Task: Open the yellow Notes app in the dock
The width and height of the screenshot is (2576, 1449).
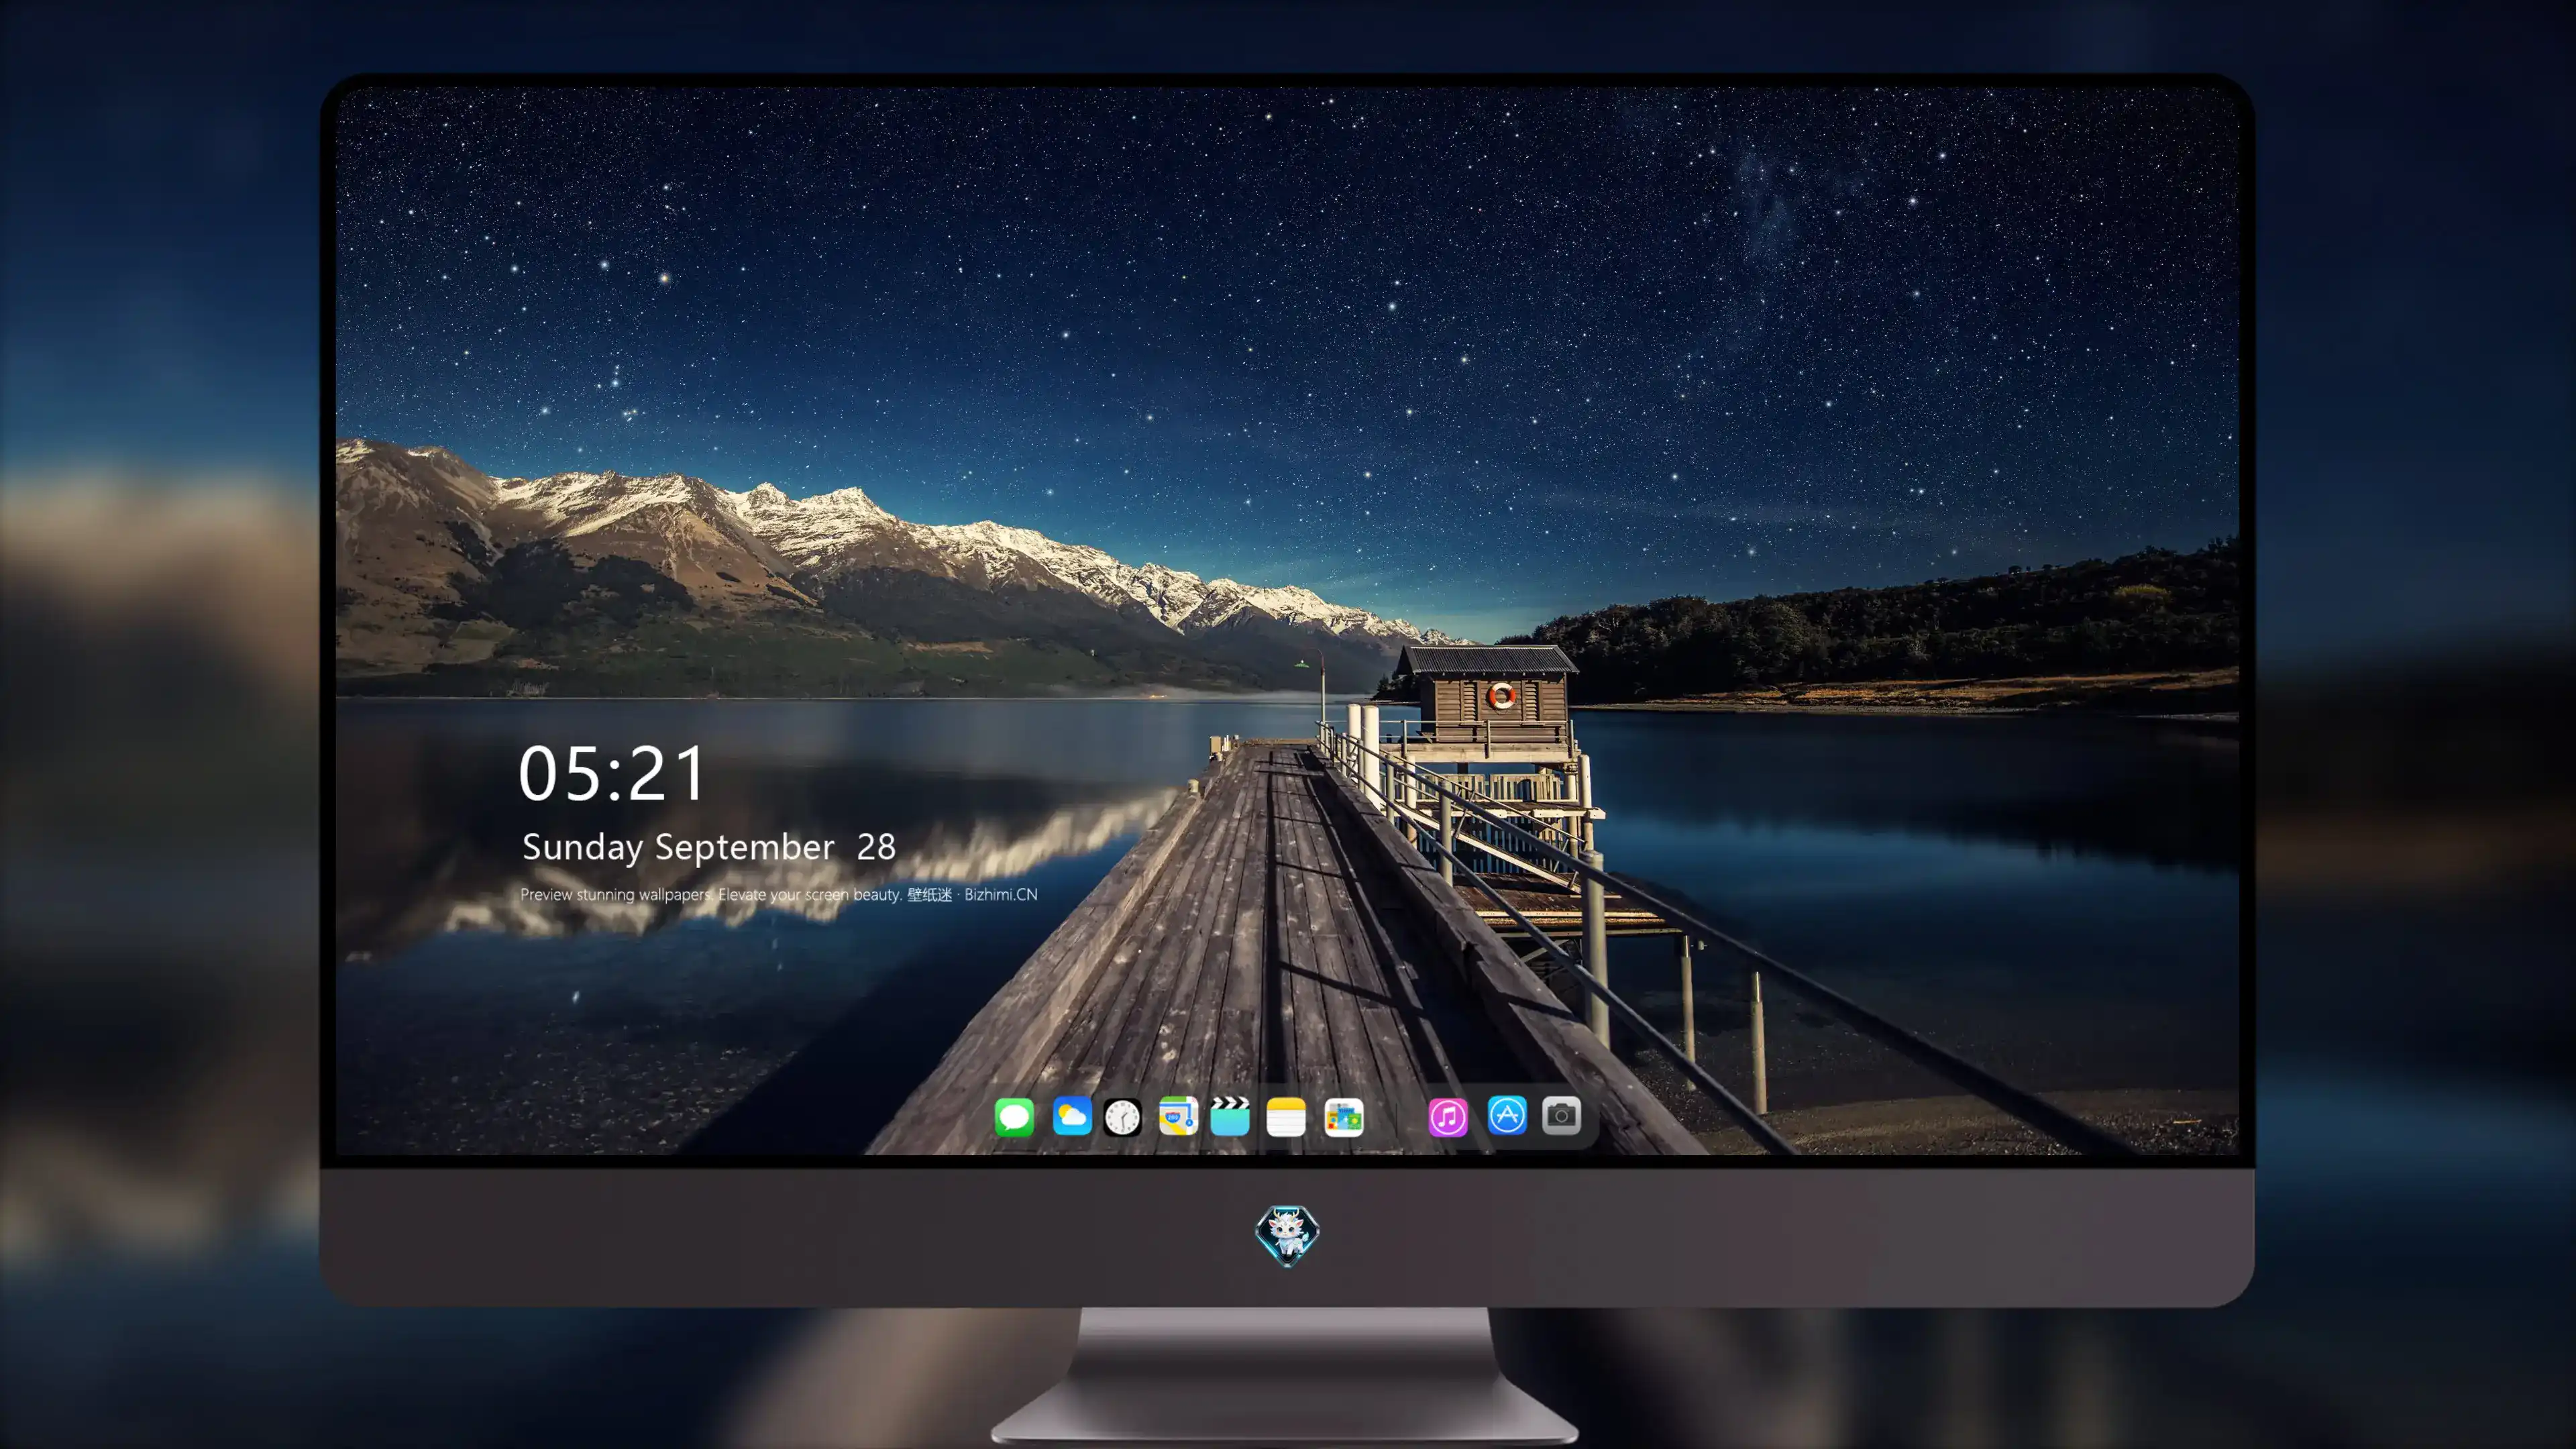Action: tap(1286, 1117)
